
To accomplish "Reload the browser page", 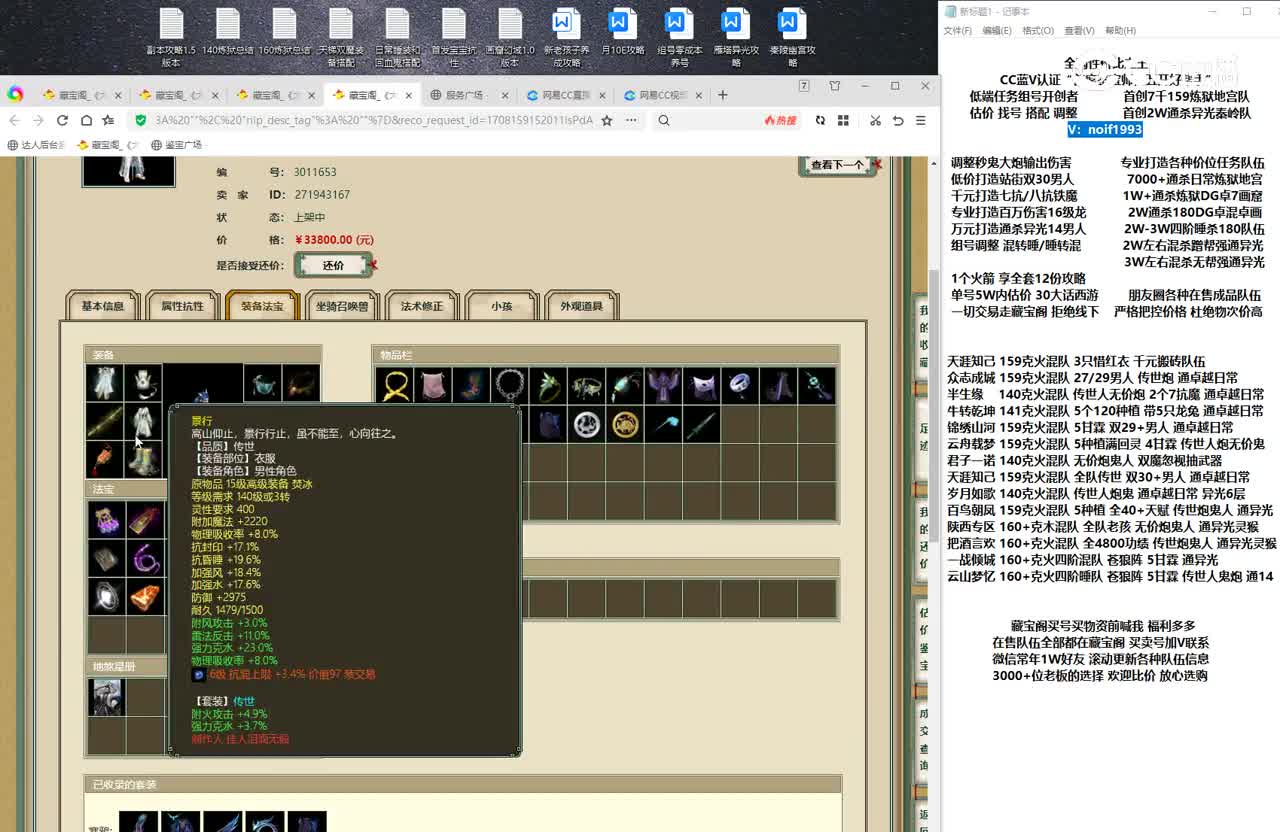I will (62, 120).
